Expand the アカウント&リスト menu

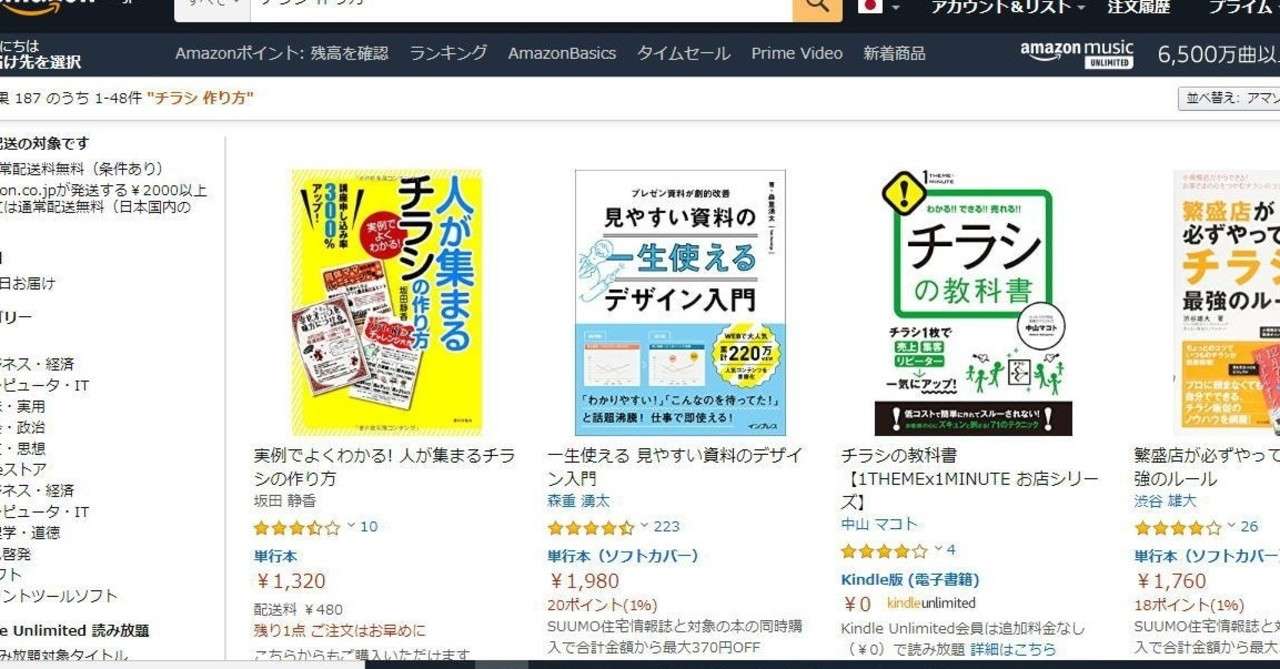(x=1008, y=7)
